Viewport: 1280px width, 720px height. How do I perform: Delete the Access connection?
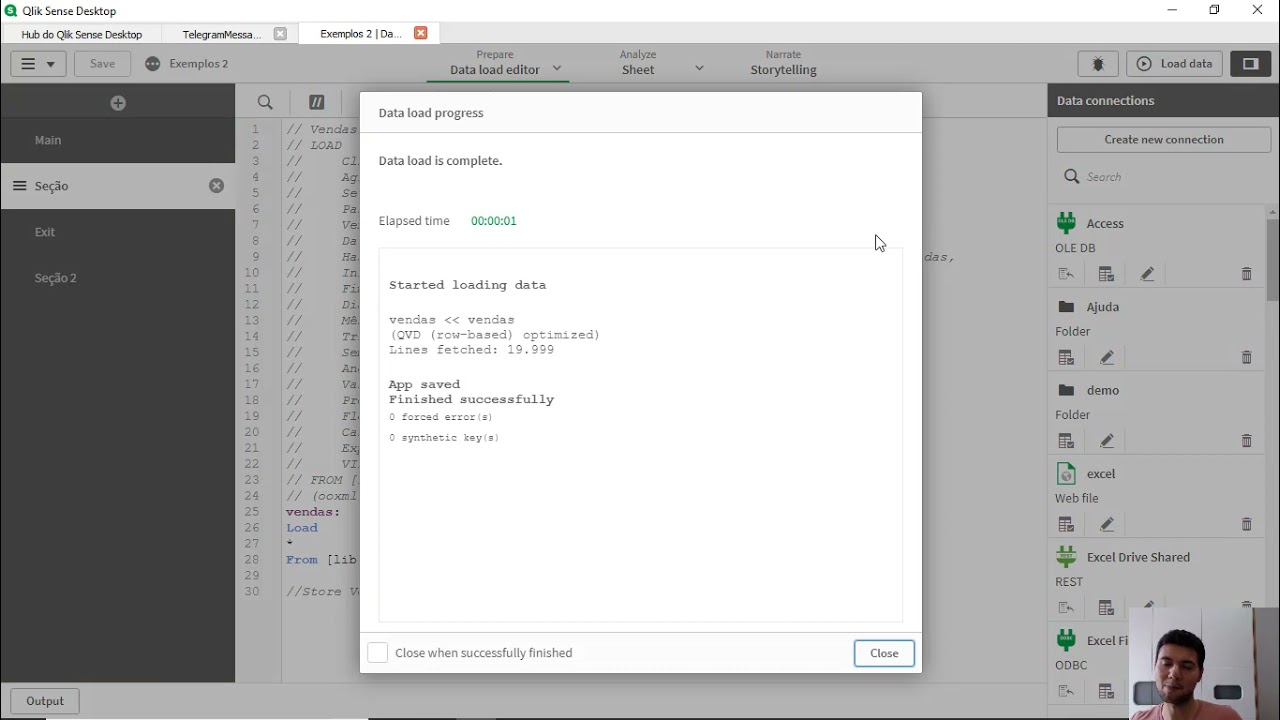1246,274
